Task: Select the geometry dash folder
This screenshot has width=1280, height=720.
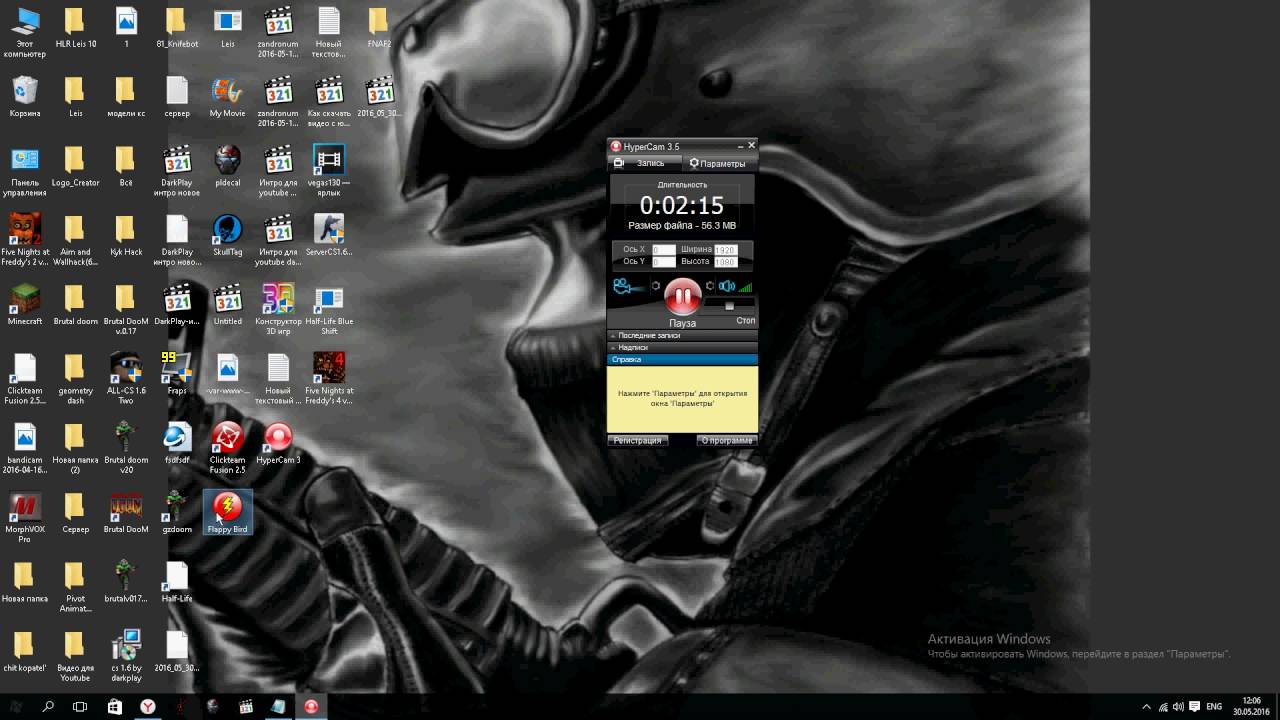Action: 75,378
